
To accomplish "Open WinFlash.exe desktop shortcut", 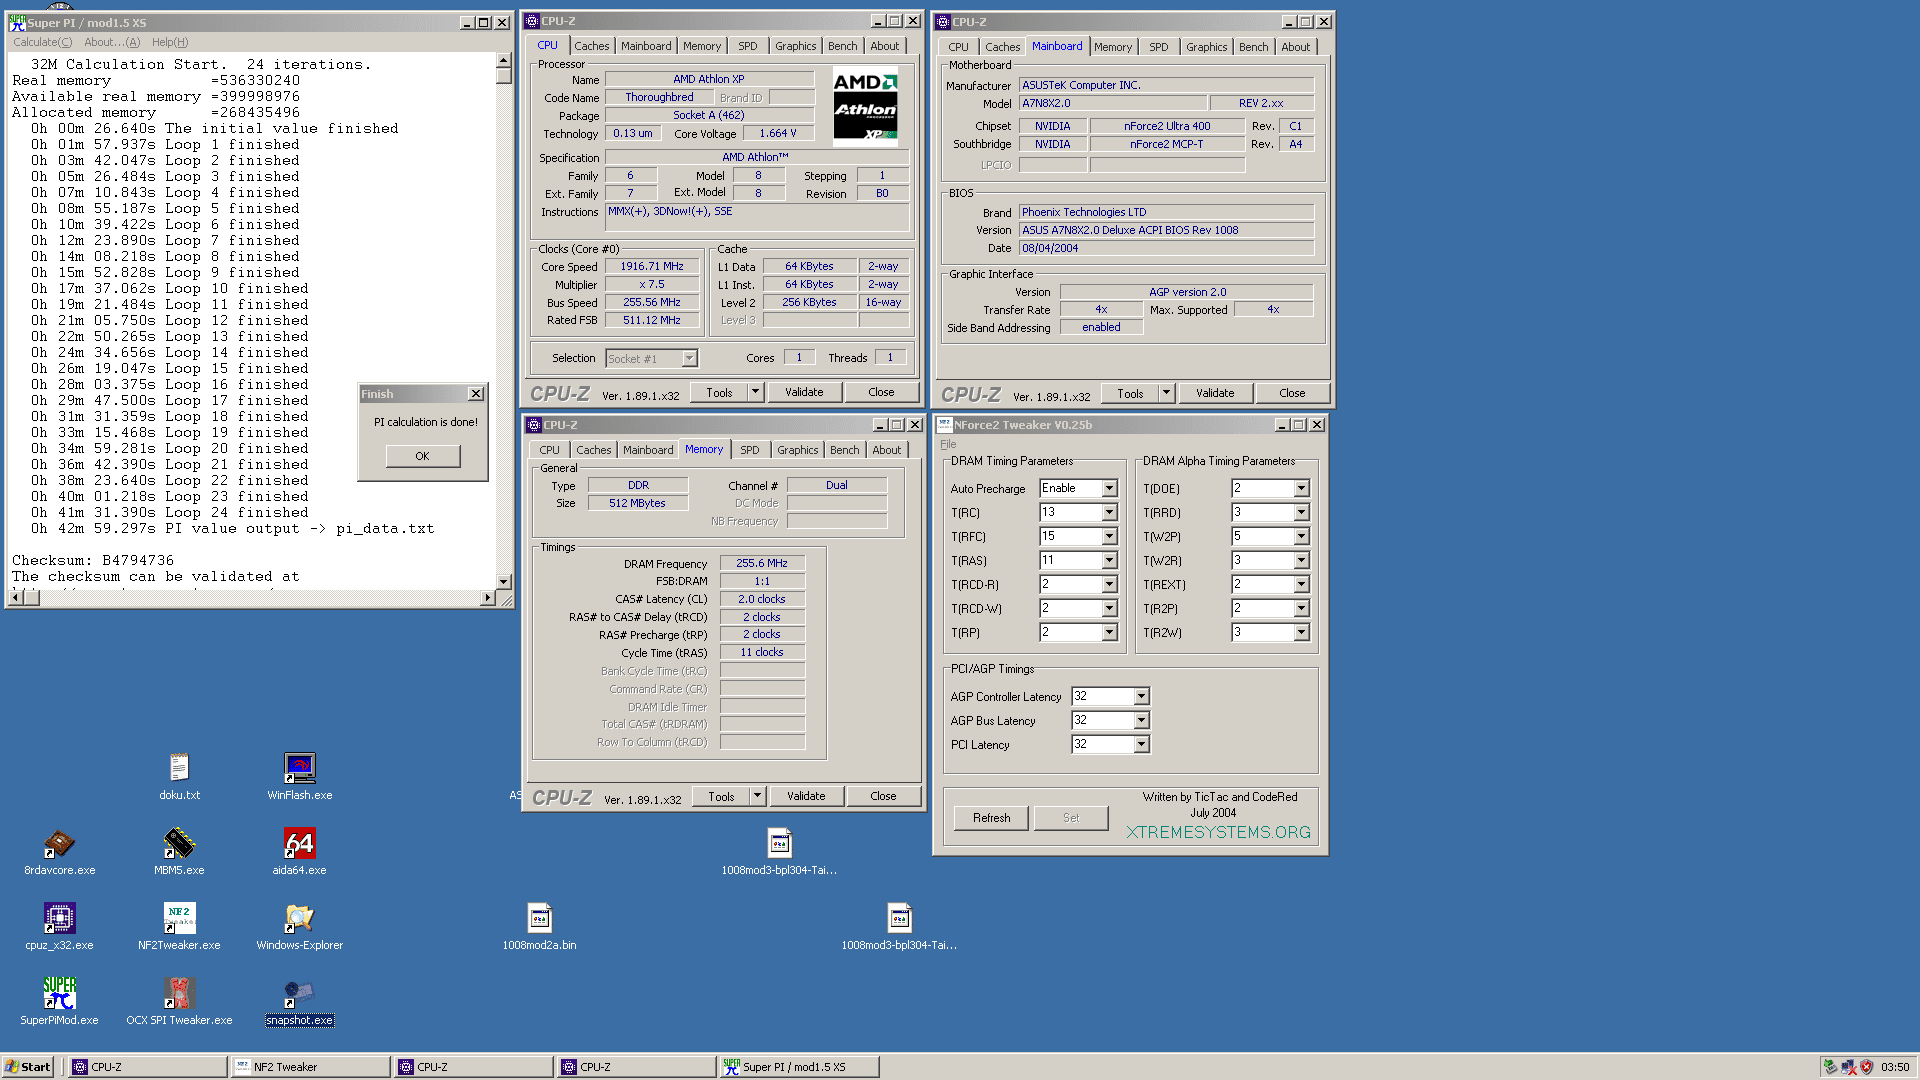I will (299, 777).
